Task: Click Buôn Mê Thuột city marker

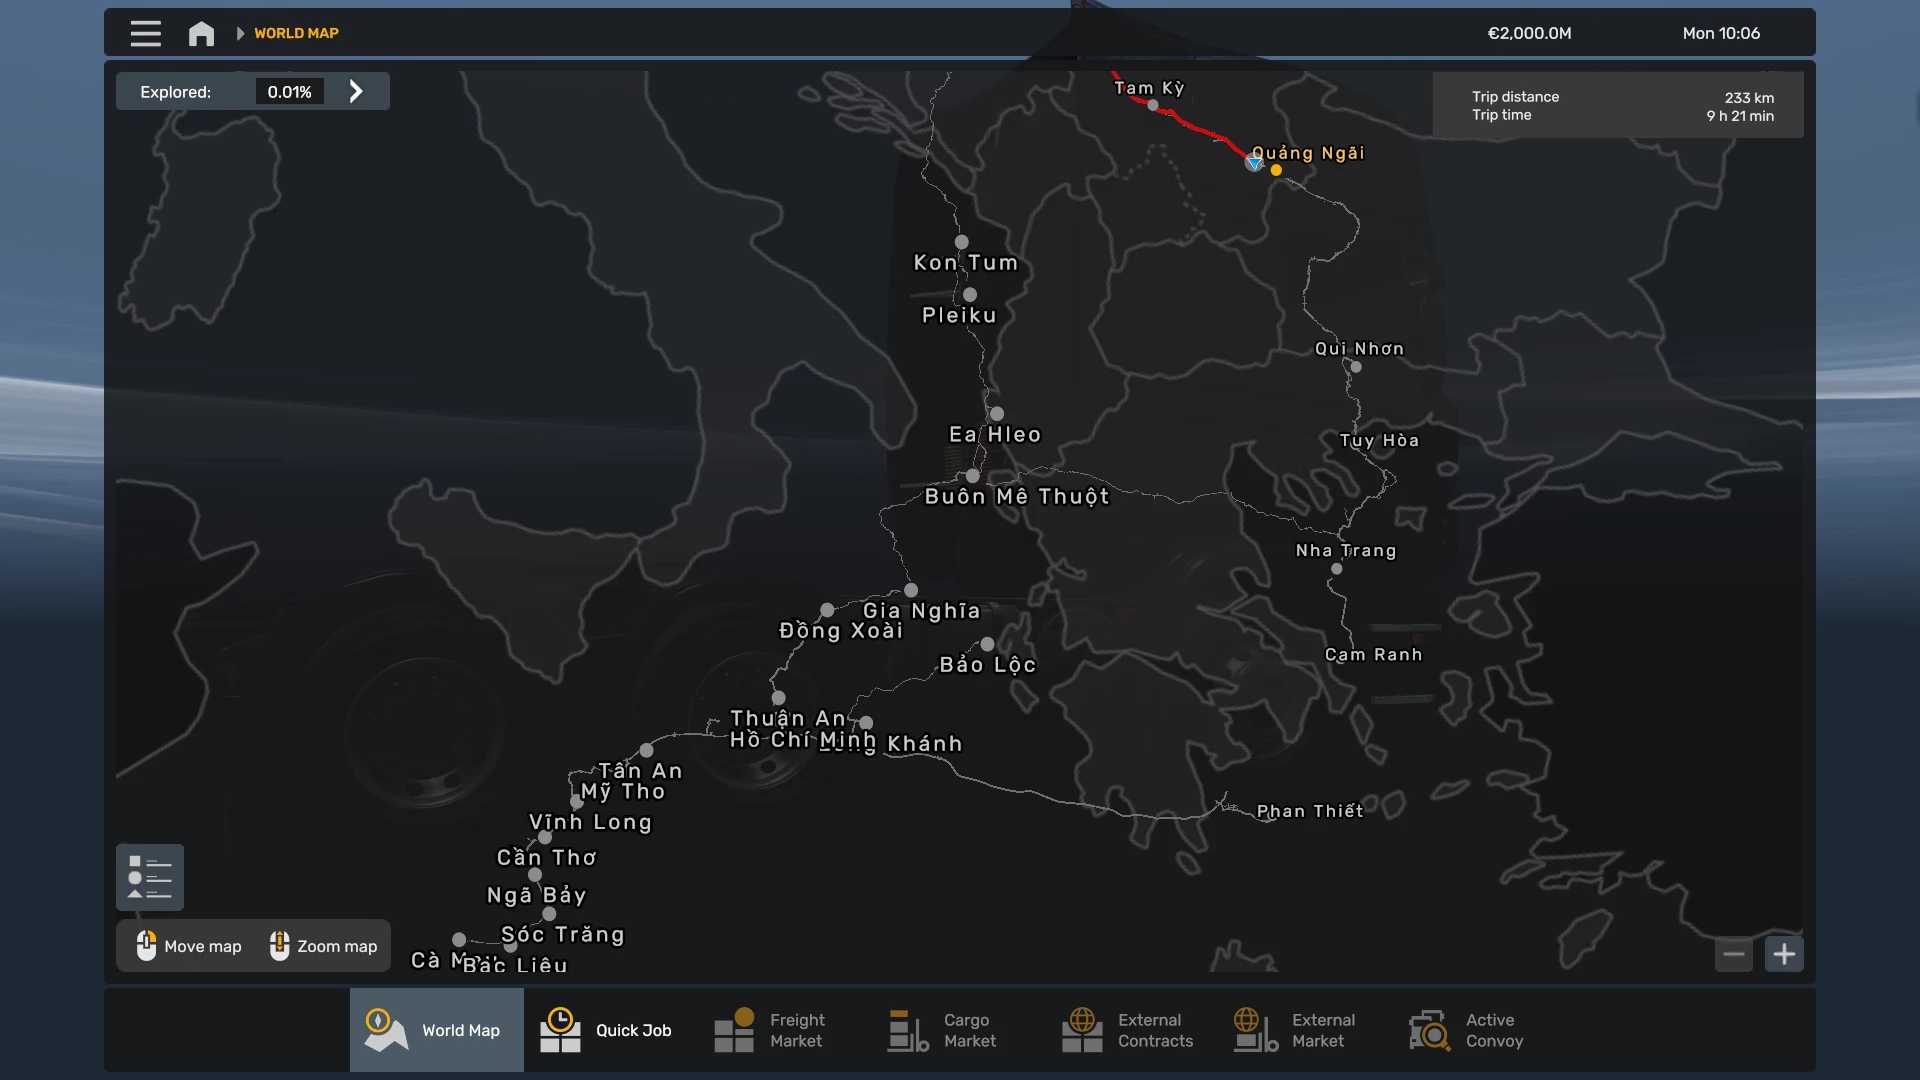Action: (972, 476)
